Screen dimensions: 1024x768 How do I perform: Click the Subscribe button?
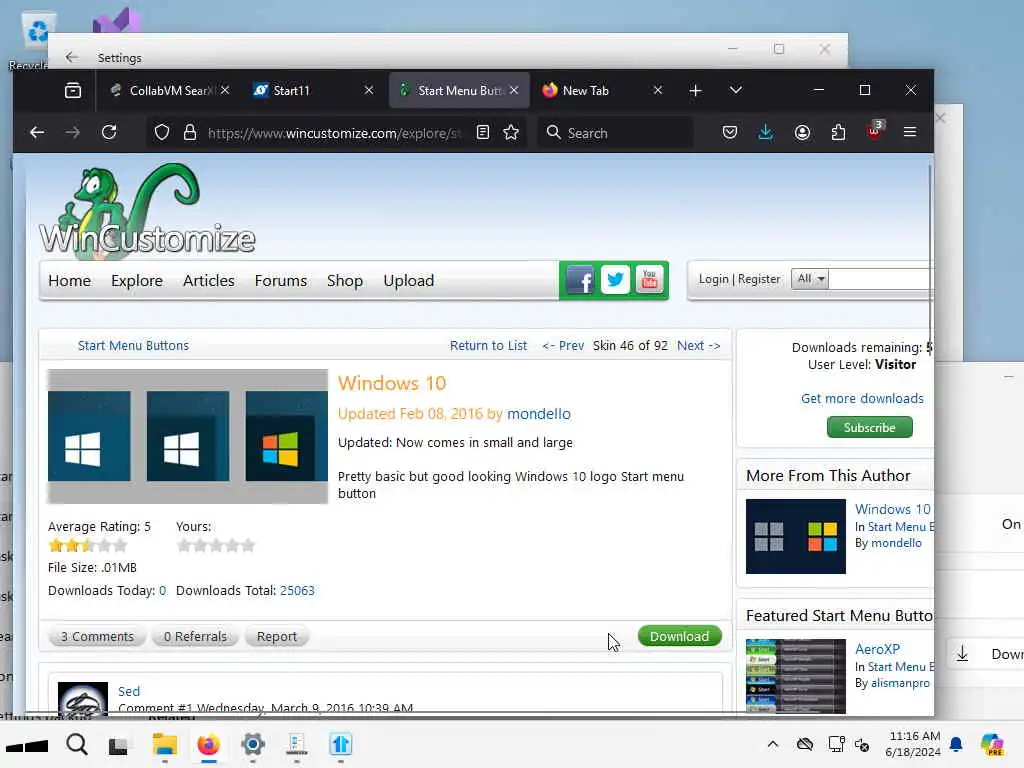click(869, 427)
